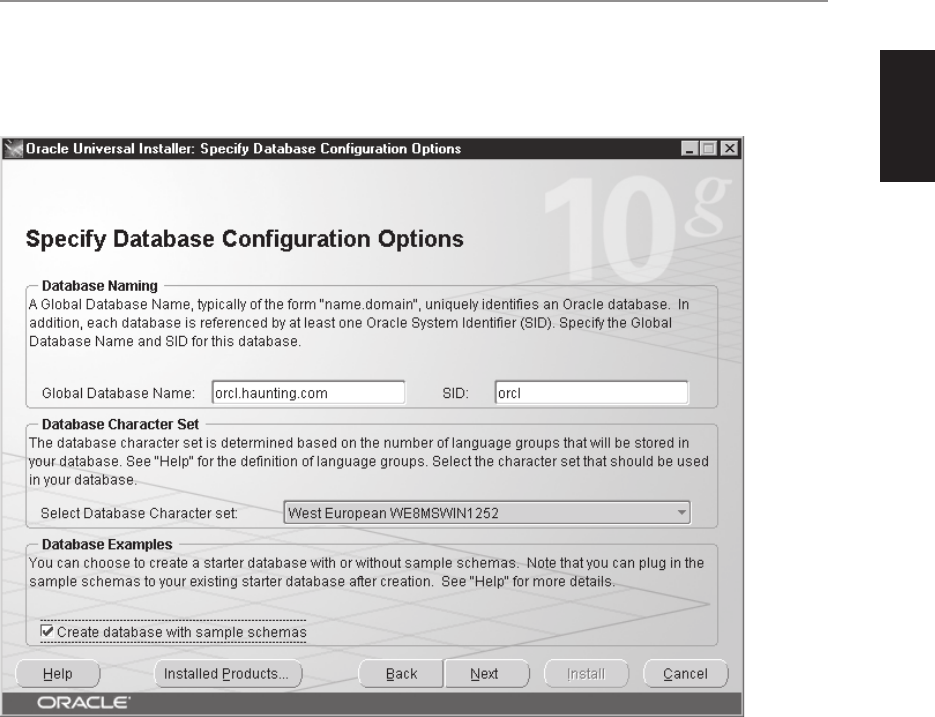Cancel the Oracle installation
The width and height of the screenshot is (935, 717).
(x=686, y=674)
